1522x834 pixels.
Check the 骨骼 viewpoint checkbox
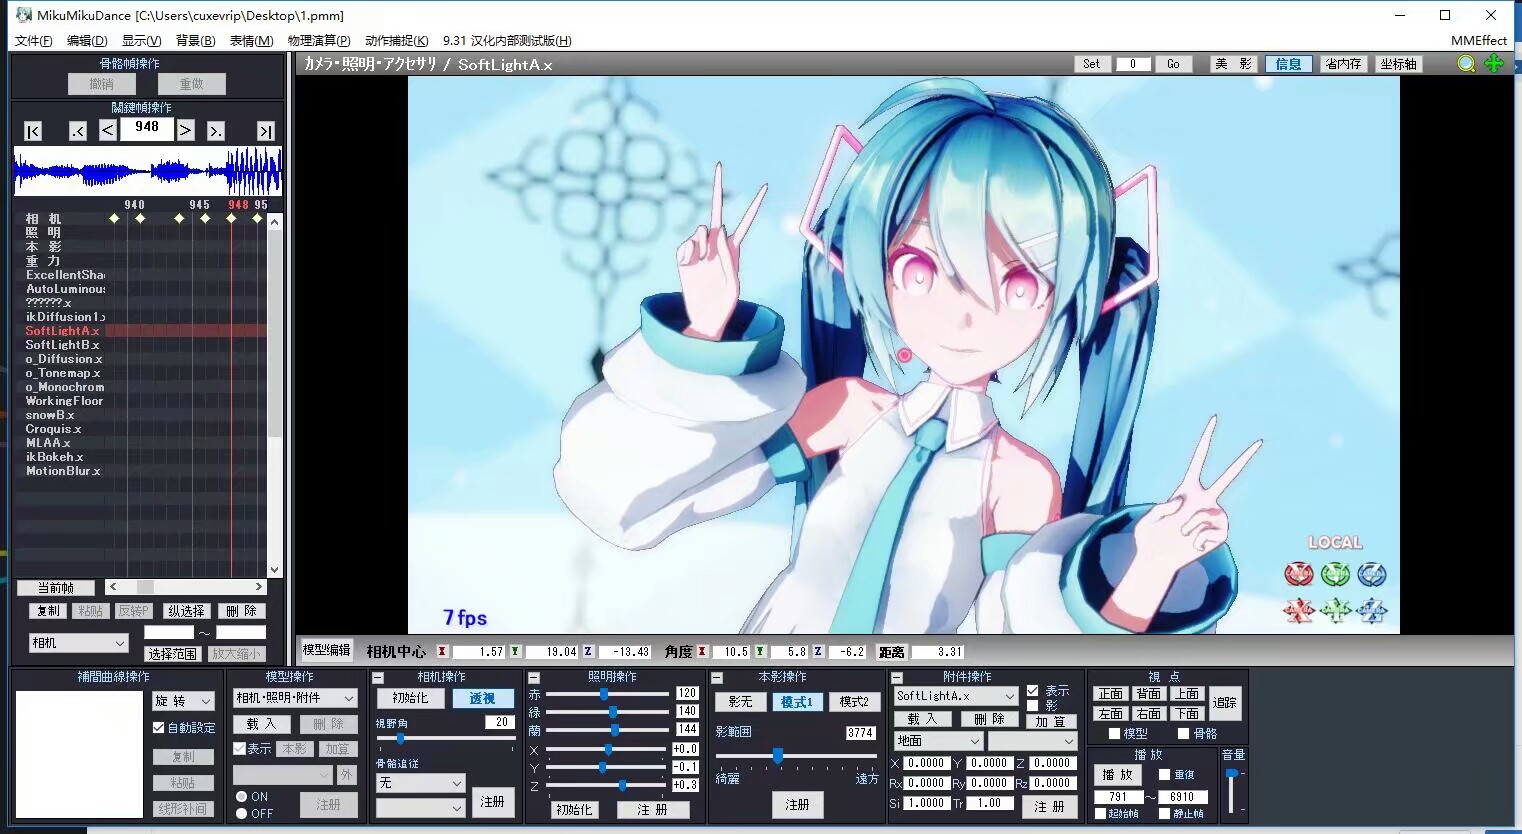click(1183, 733)
